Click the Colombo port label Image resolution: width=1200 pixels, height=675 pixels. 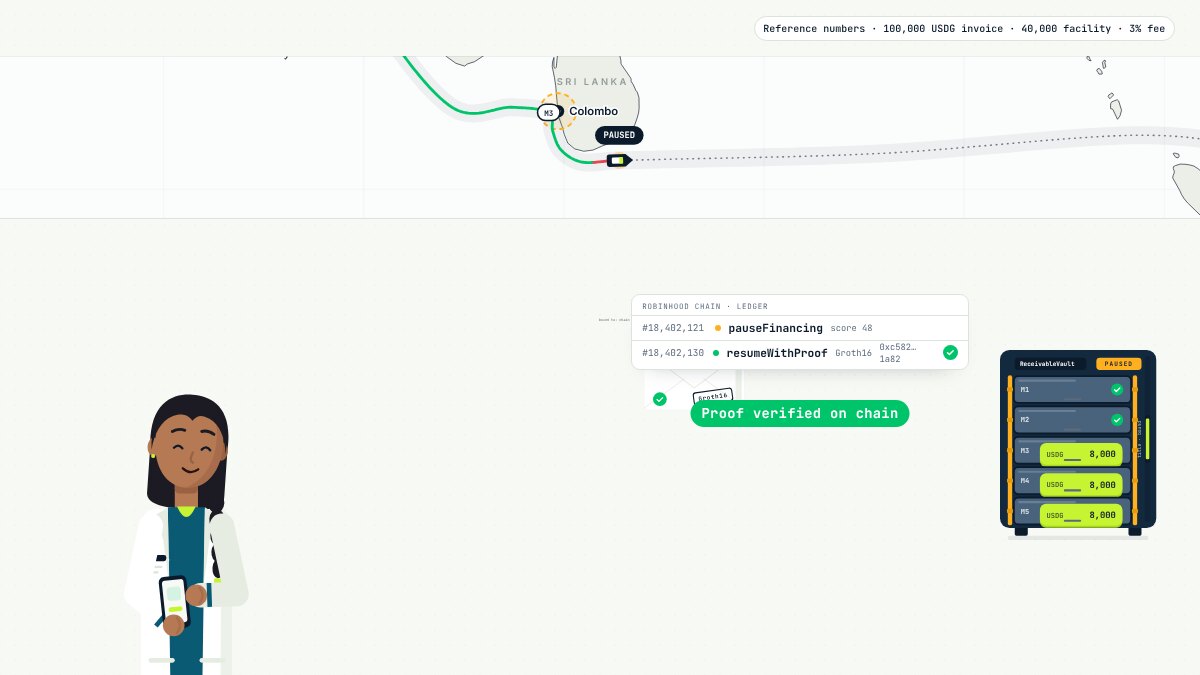593,111
